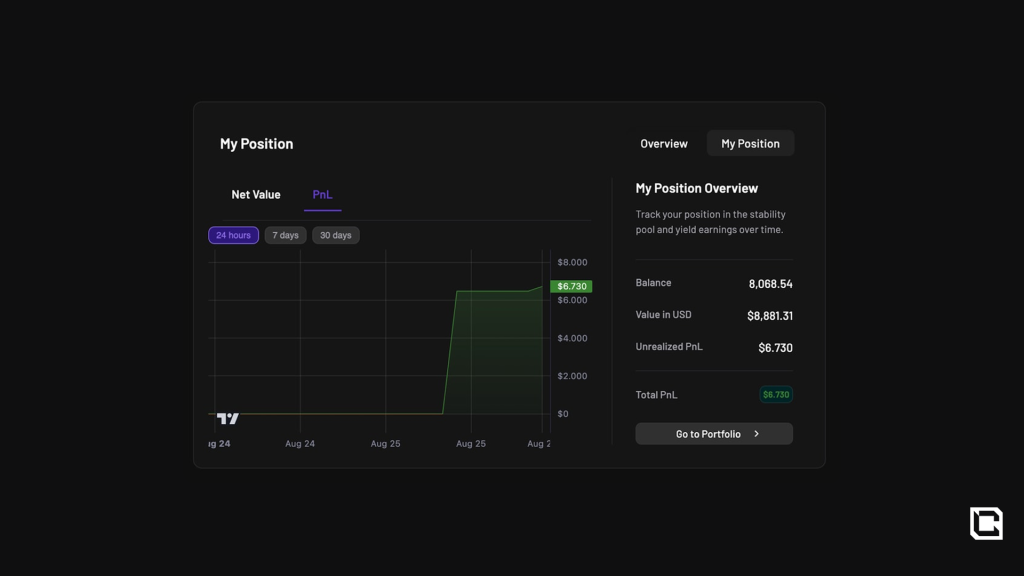Click the brand logo in bottom-right corner

pyautogui.click(x=985, y=523)
